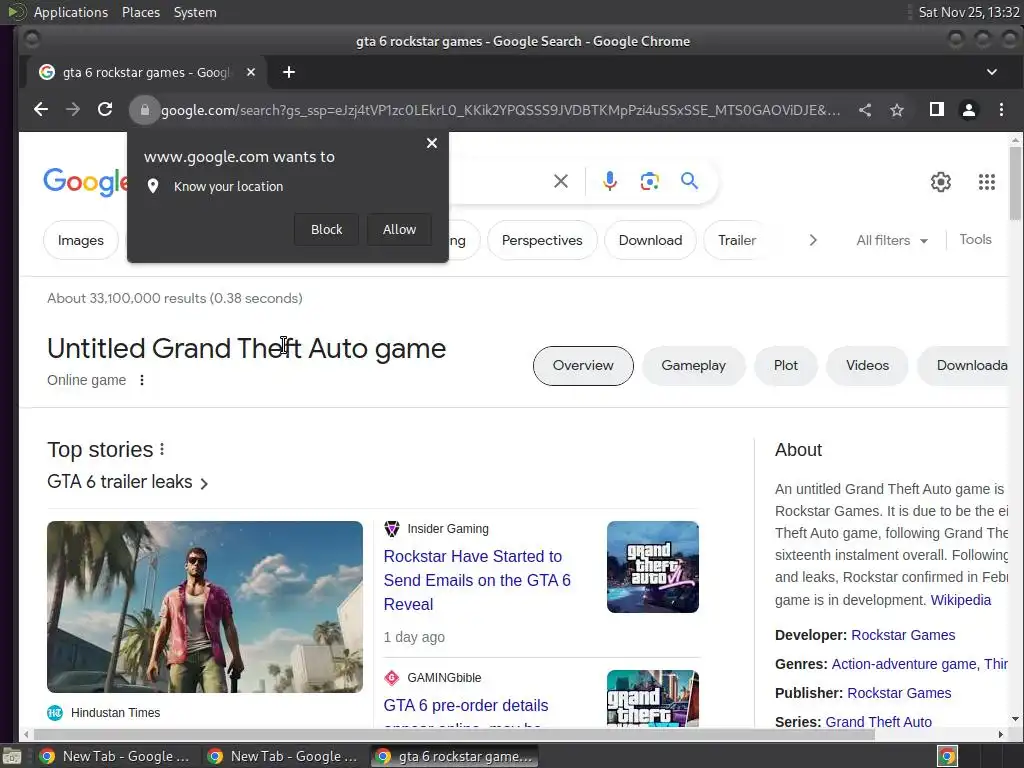The image size is (1024, 768).
Task: Click the date and time clock
Action: click(968, 12)
